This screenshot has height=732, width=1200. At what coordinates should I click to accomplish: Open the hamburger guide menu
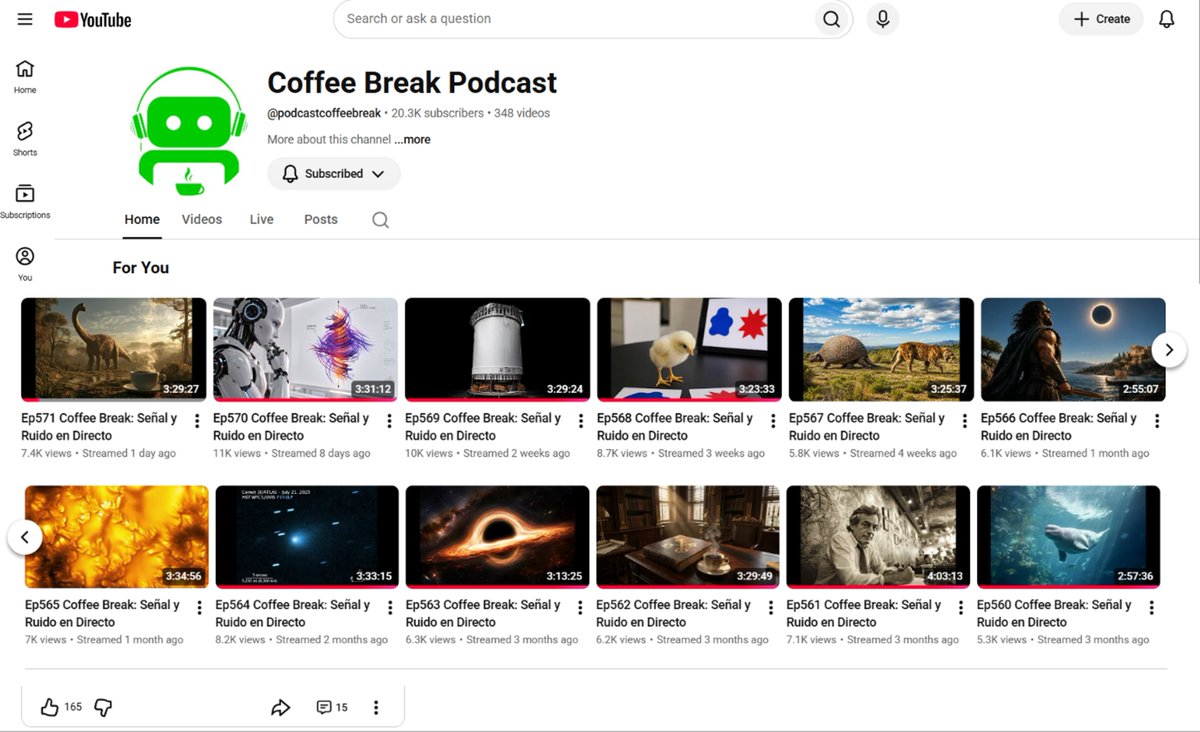[25, 19]
